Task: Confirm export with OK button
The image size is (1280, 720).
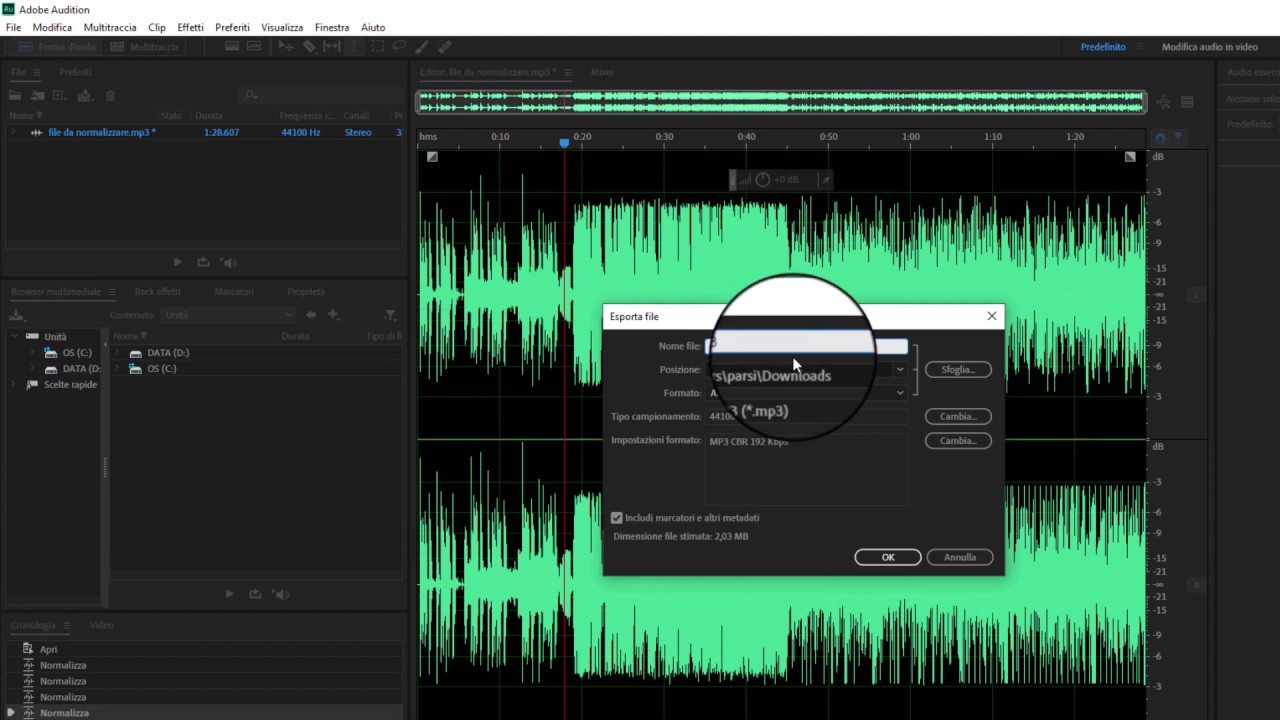Action: click(x=888, y=557)
